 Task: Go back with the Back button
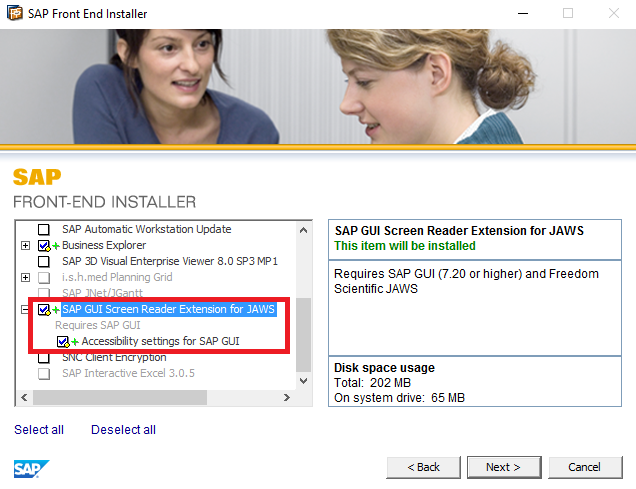(423, 468)
